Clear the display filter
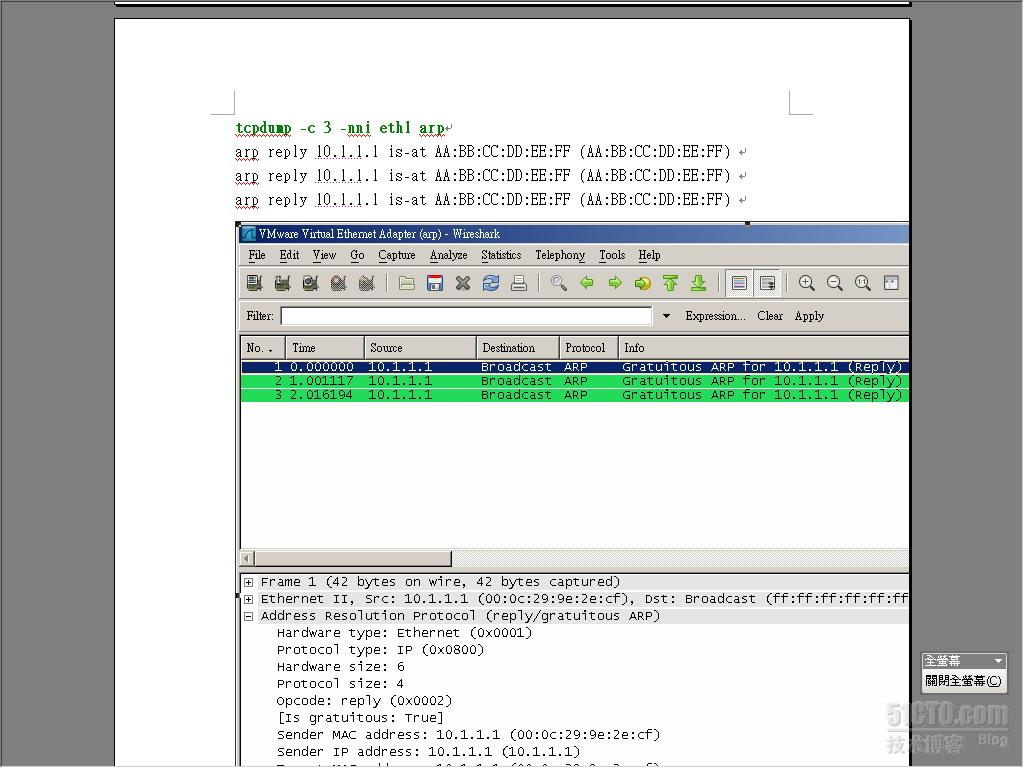The width and height of the screenshot is (1024, 768). (x=770, y=316)
